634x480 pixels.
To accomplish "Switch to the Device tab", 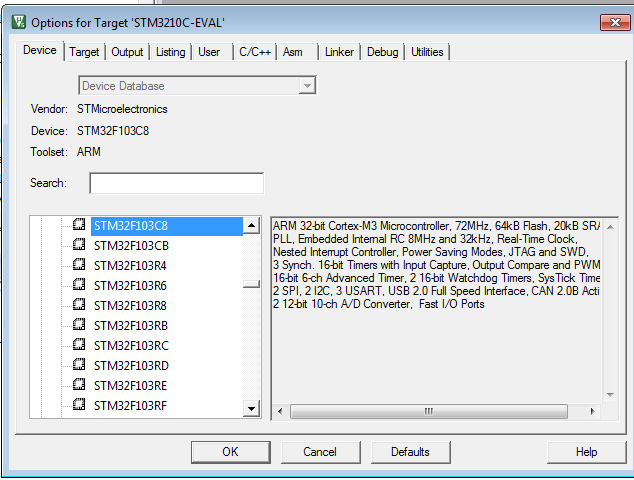I will (40, 51).
